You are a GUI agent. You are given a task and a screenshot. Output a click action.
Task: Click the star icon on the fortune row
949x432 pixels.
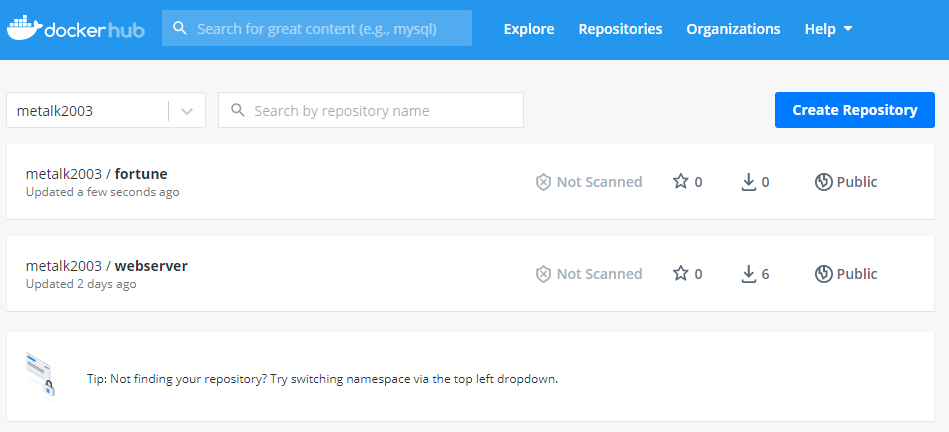(681, 181)
